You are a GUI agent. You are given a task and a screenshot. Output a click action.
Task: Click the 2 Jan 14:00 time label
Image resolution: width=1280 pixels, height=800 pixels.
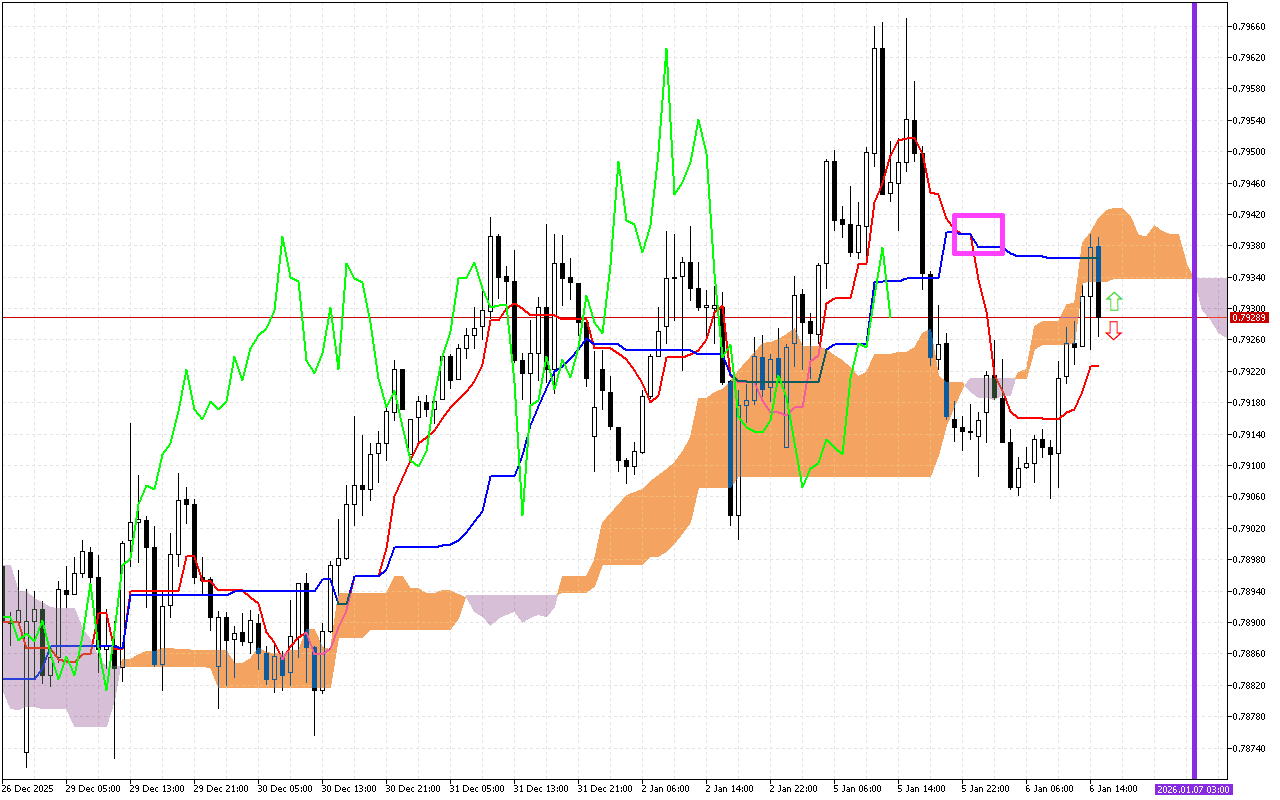click(x=728, y=789)
